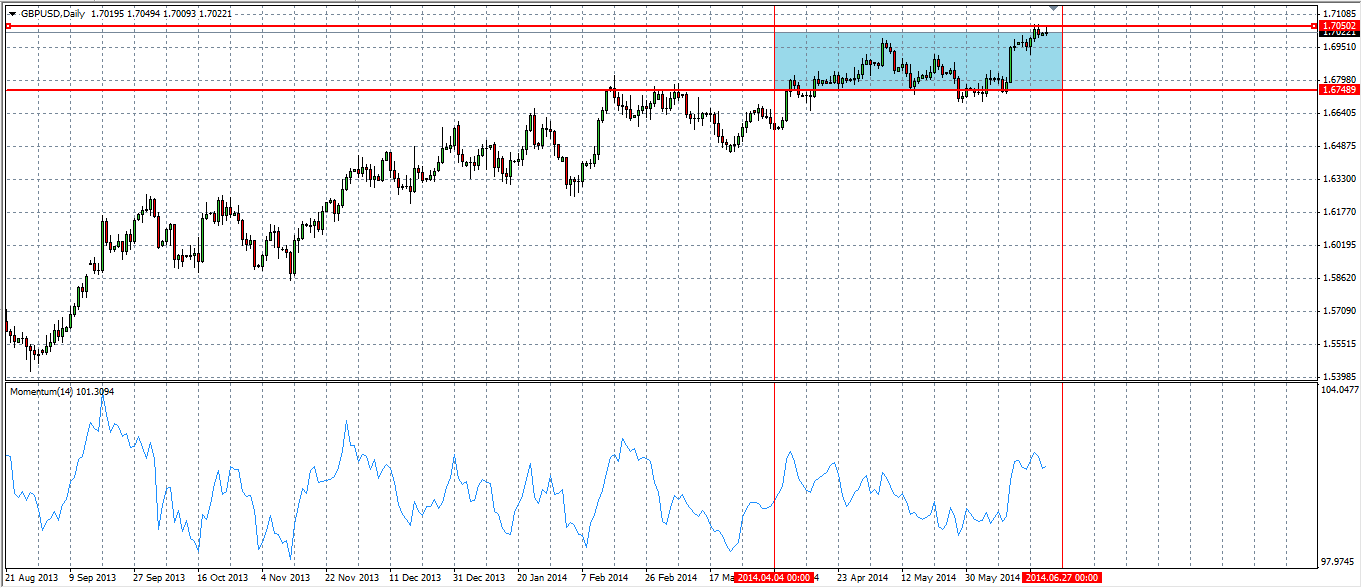
Task: Click the 1.55515 price scale value
Action: coord(1338,344)
